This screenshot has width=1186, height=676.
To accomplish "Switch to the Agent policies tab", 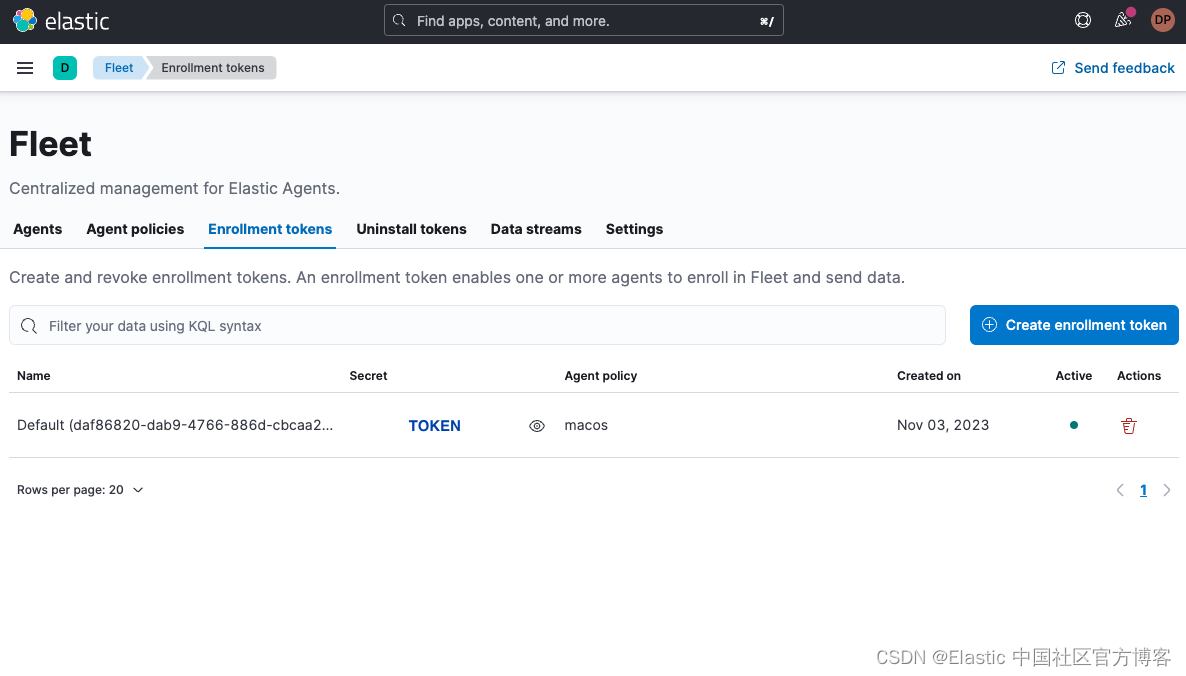I will point(135,229).
